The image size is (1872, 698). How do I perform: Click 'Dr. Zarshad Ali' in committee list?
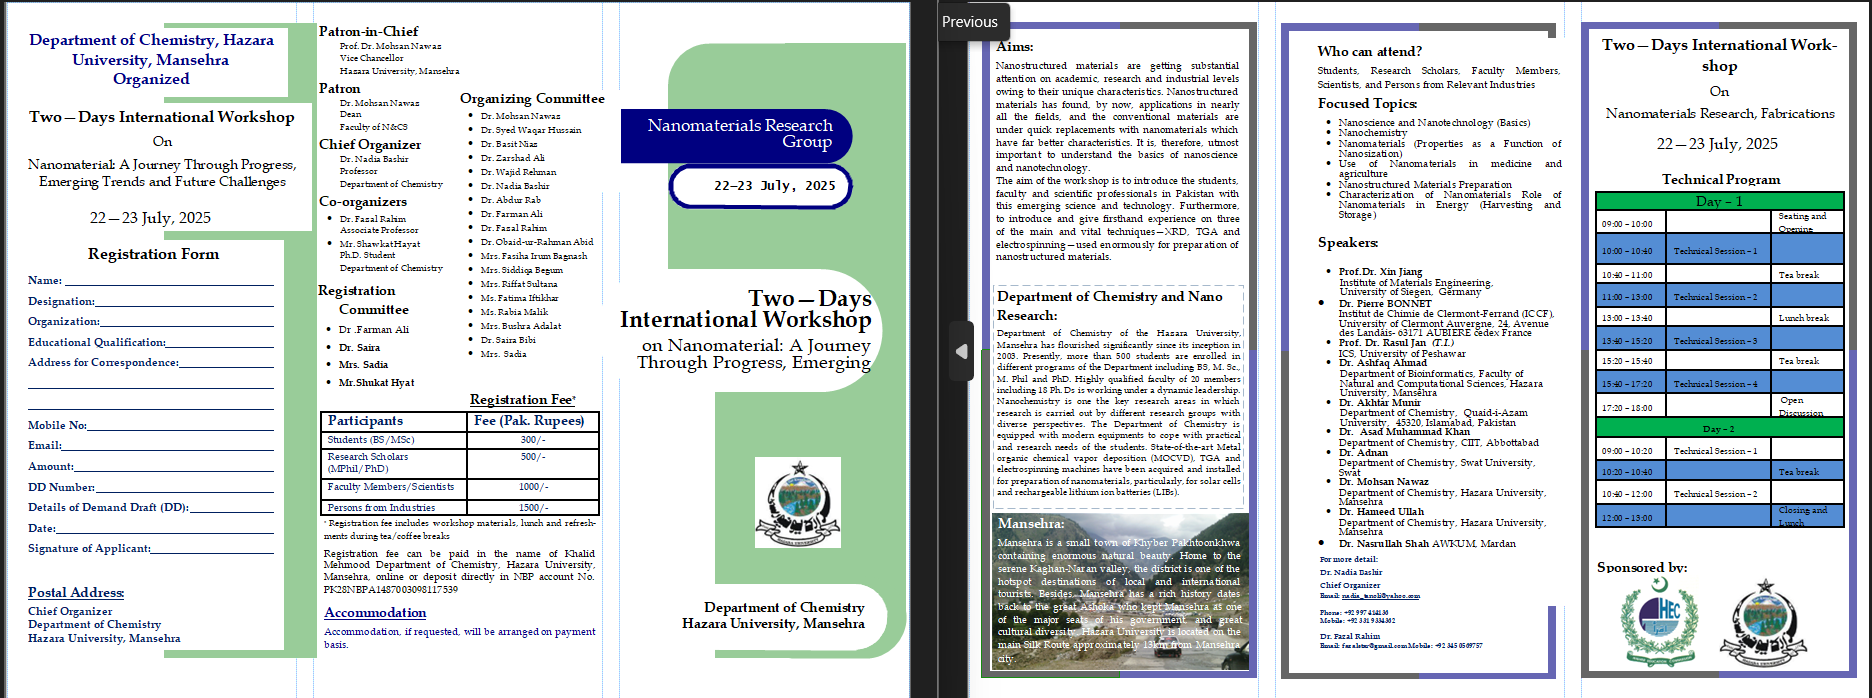coord(512,158)
